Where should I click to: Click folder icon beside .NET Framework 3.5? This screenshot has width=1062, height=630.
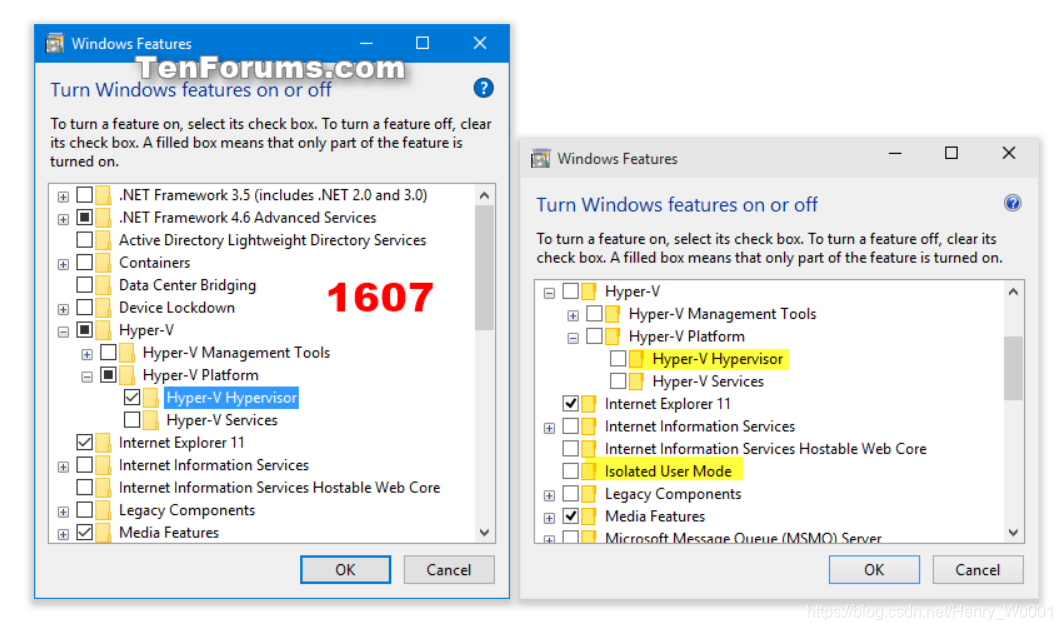tap(104, 195)
